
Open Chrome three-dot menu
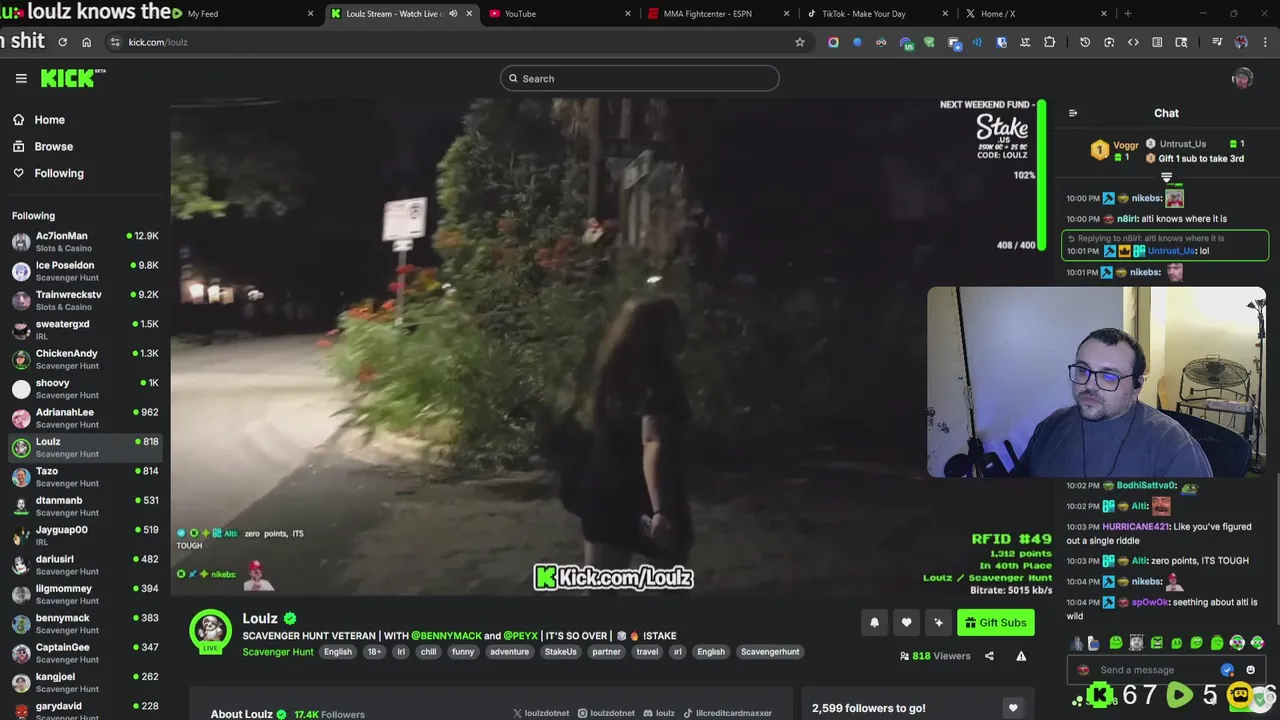coord(1265,42)
